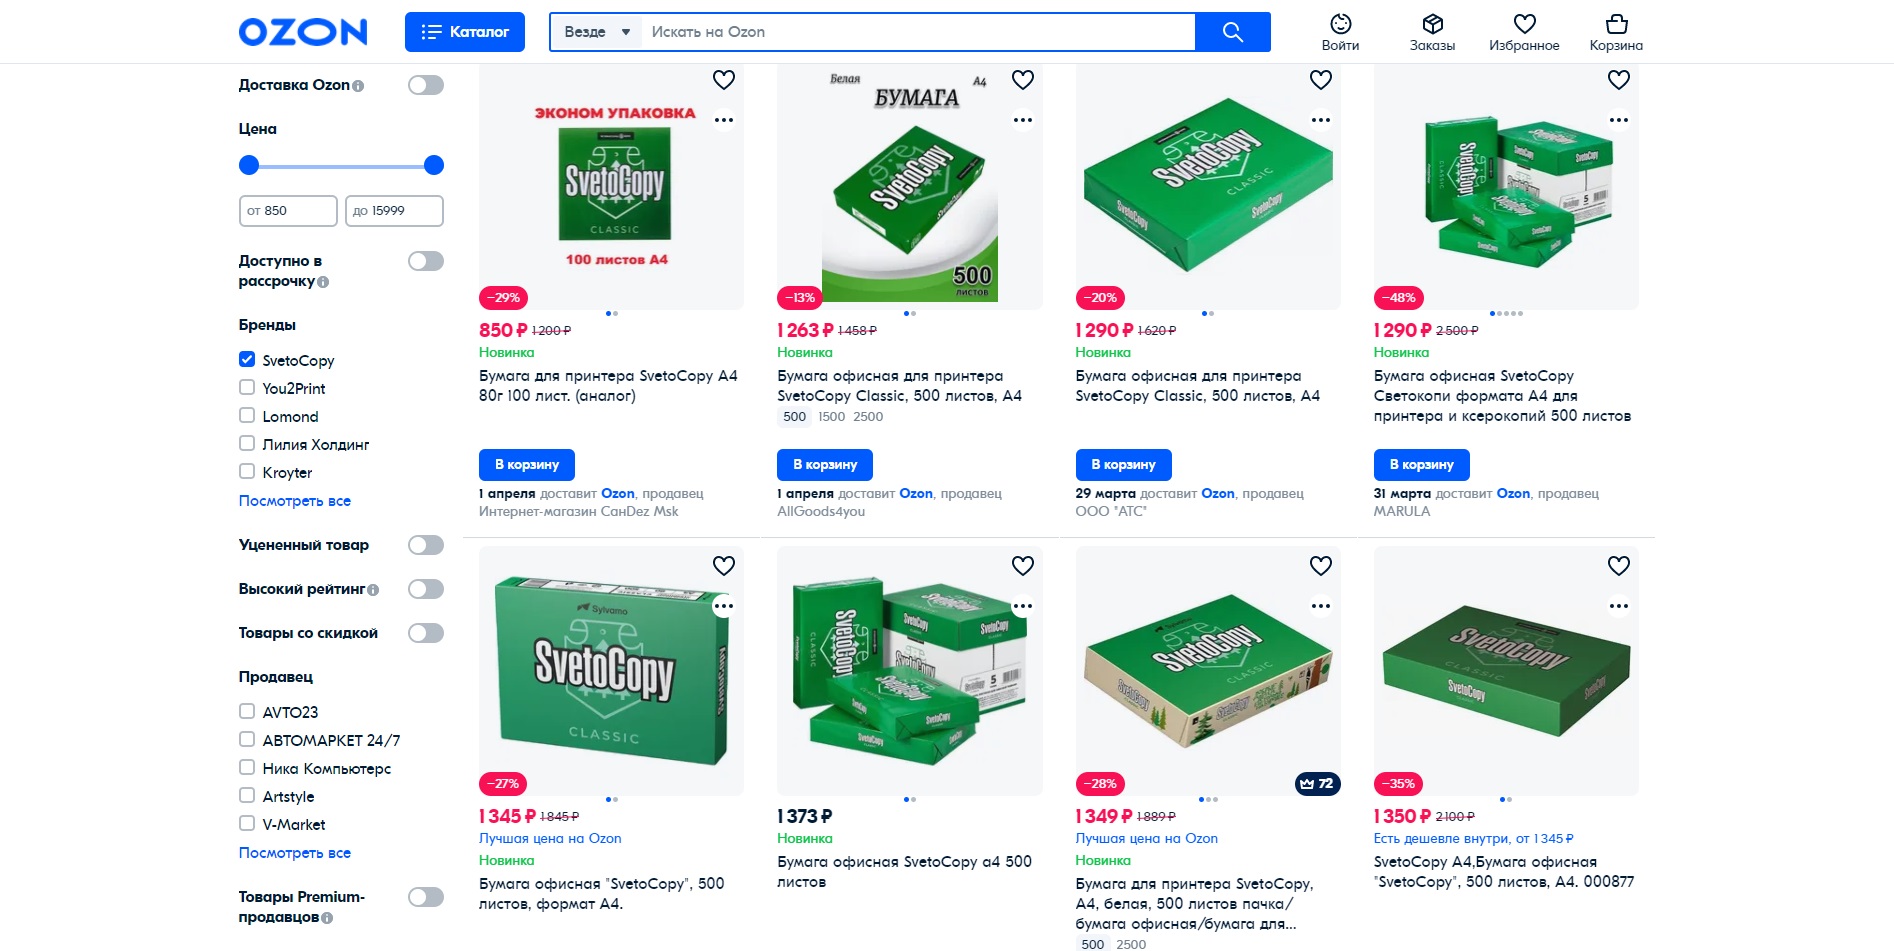The image size is (1894, 951).
Task: Select the 1500 sheets variant option
Action: [831, 417]
